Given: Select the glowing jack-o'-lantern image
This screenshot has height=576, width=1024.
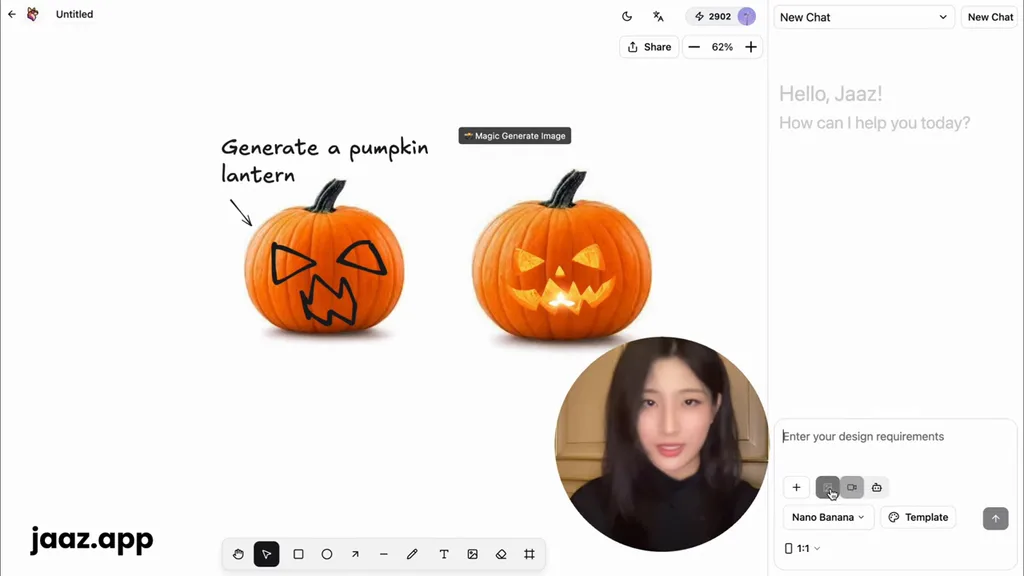Looking at the screenshot, I should pos(562,256).
